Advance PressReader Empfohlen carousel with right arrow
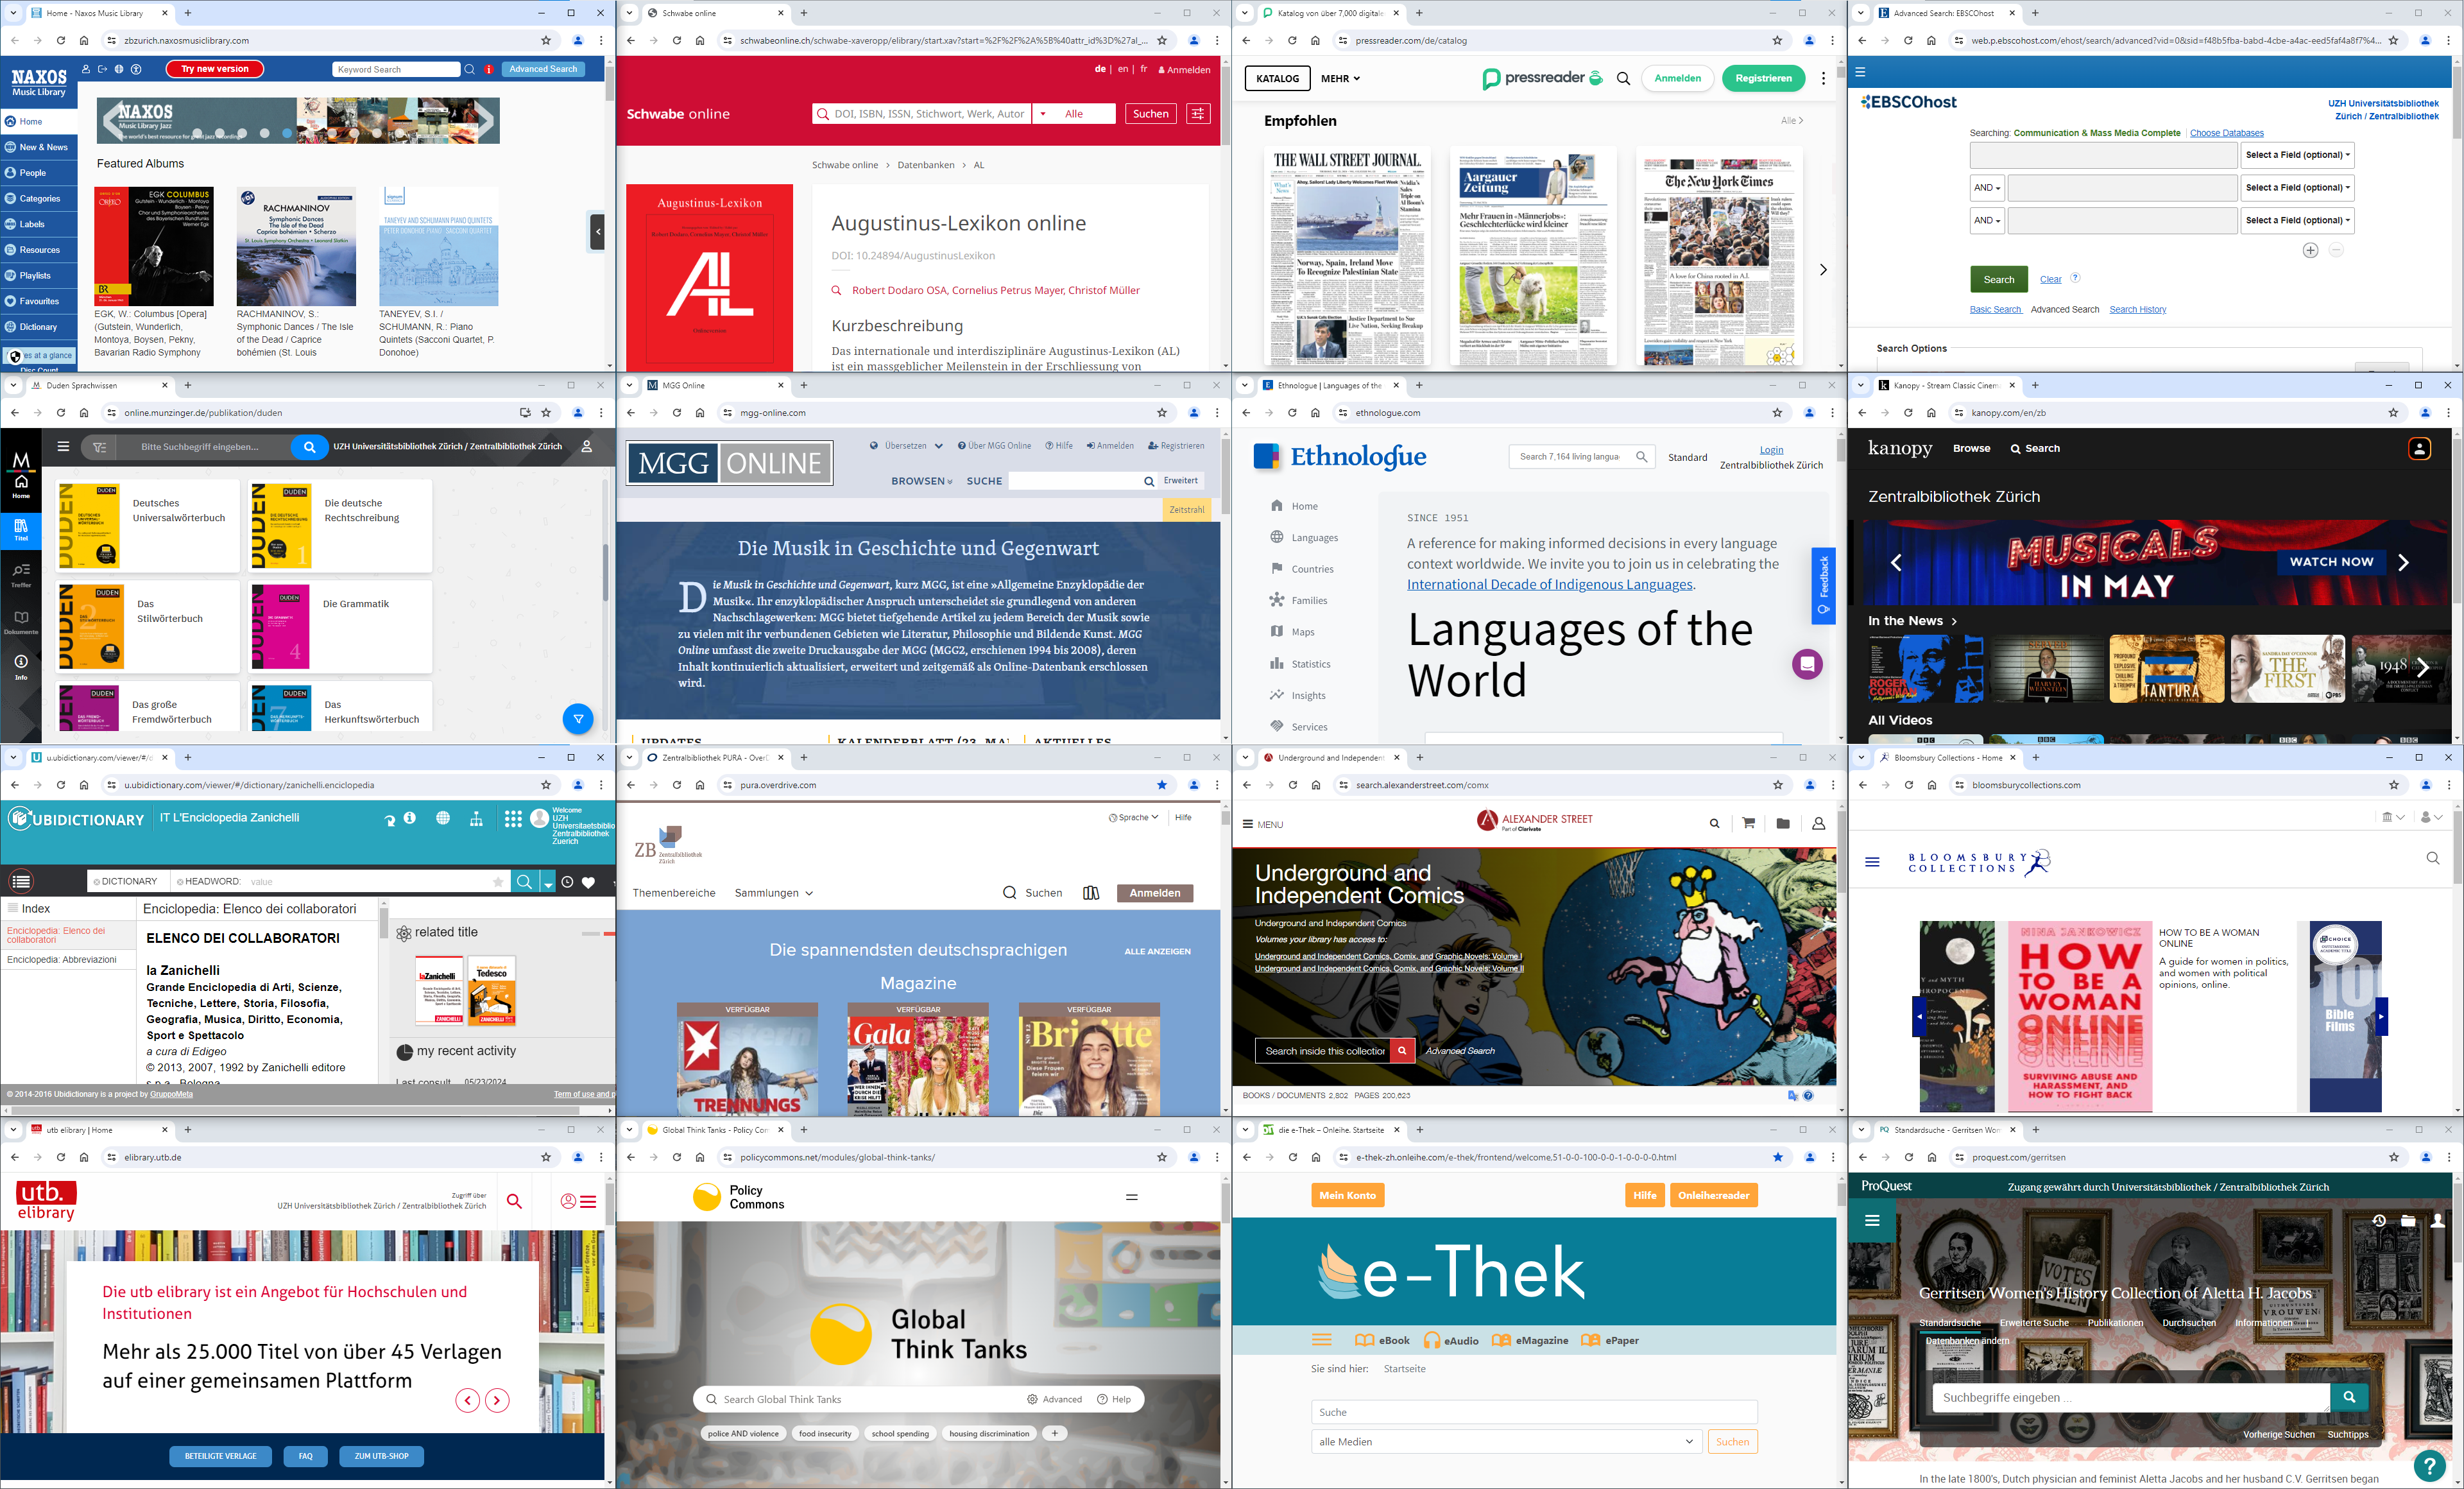Viewport: 2464px width, 1489px height. pos(1823,269)
